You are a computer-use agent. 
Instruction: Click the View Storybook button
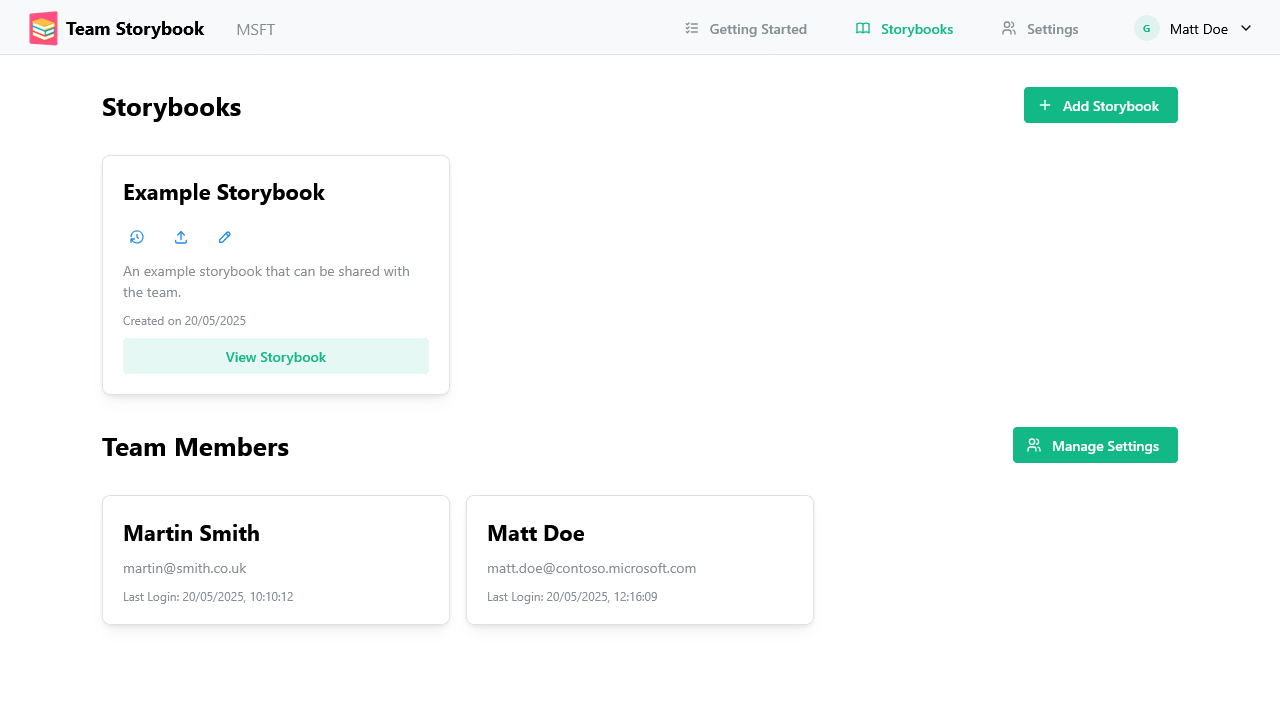click(x=276, y=357)
